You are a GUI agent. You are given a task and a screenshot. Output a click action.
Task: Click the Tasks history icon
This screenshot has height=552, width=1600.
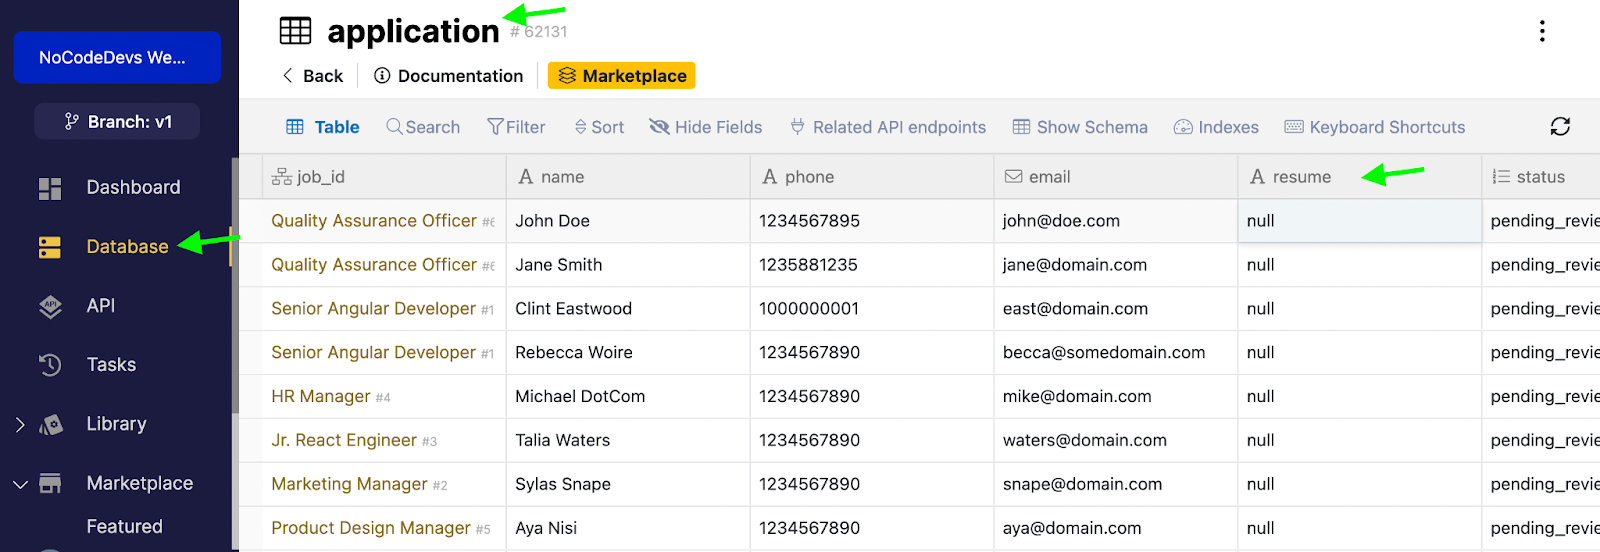[x=50, y=365]
